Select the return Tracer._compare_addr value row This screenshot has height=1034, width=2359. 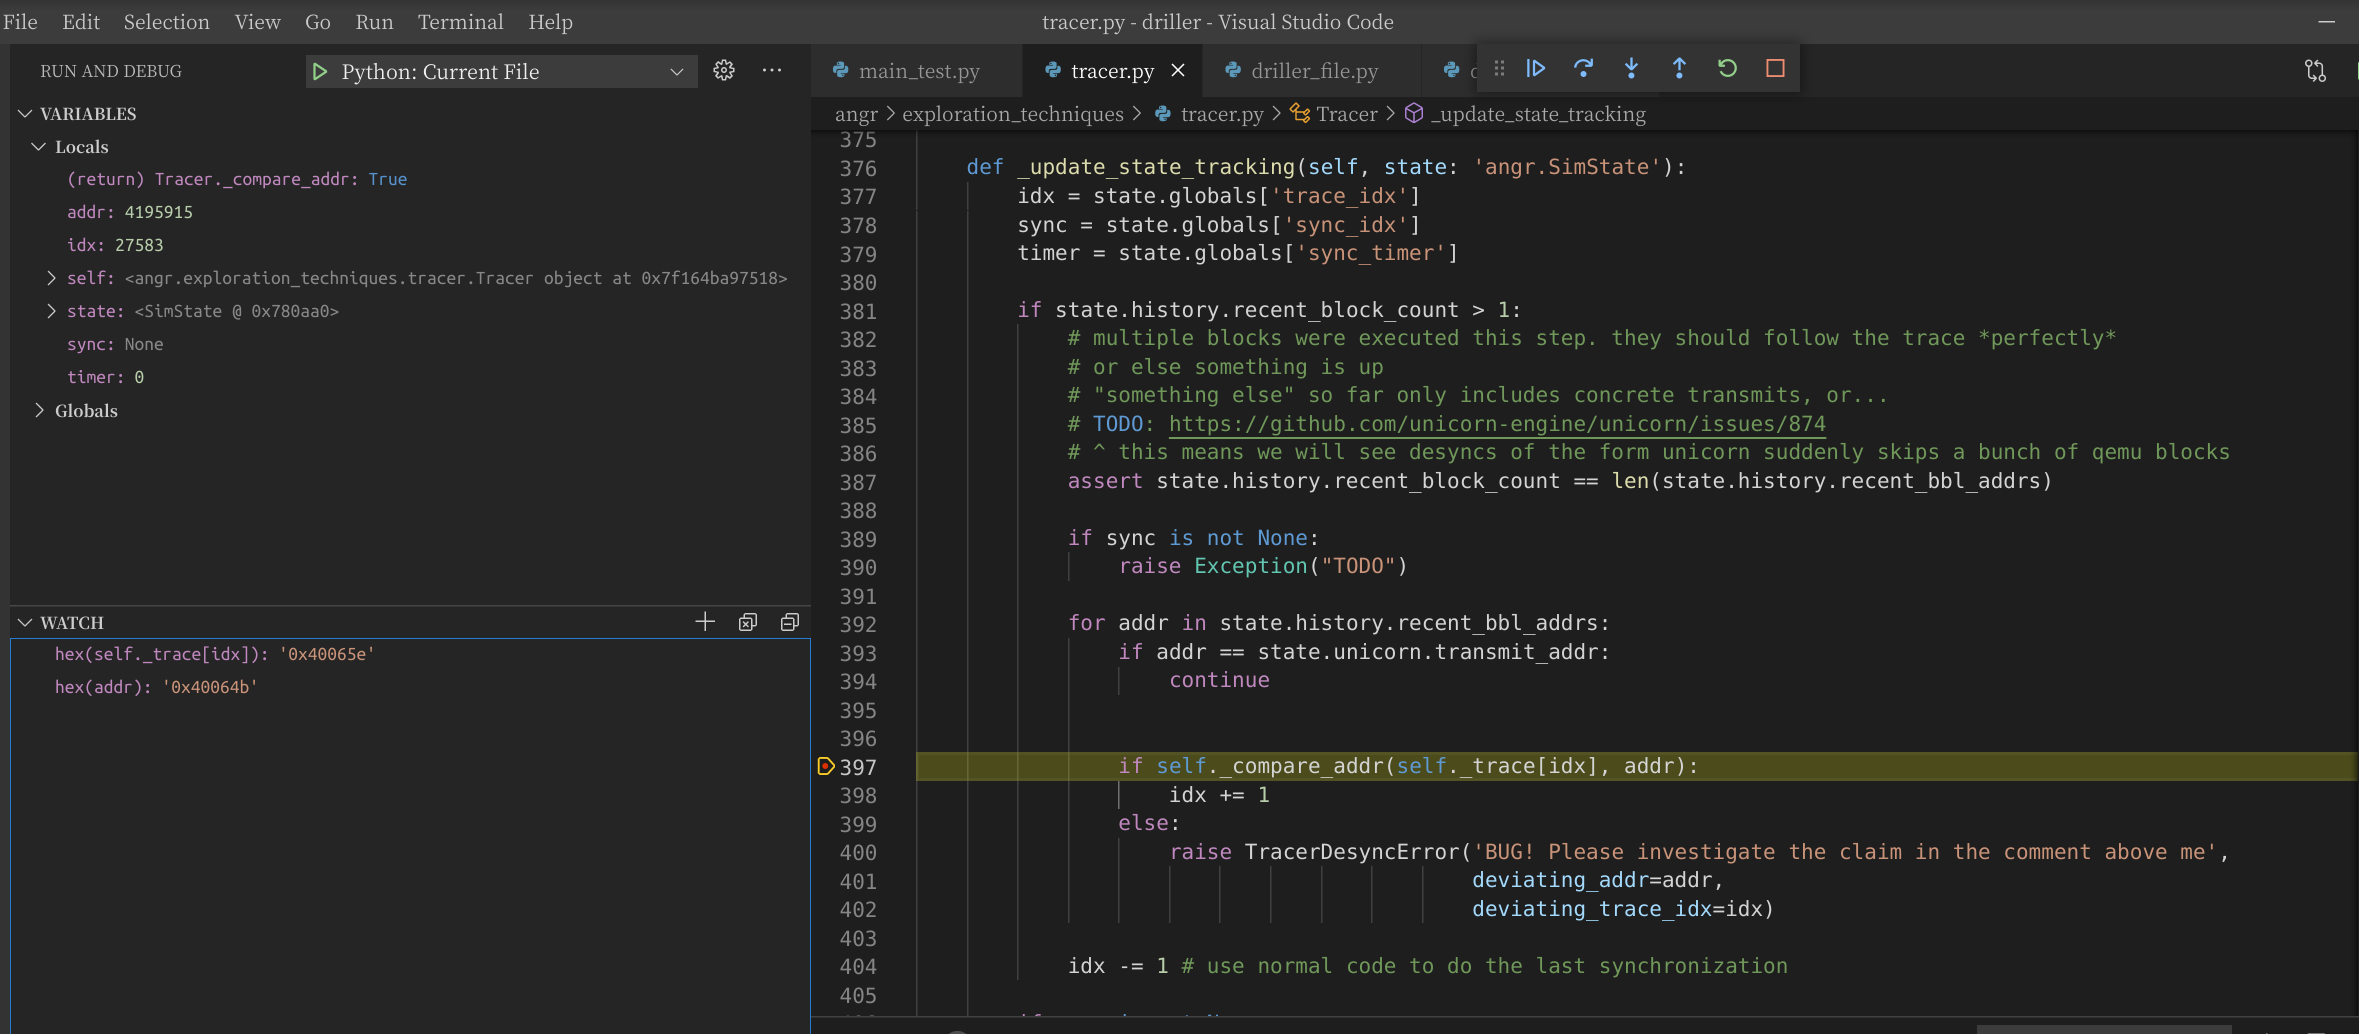(x=237, y=179)
